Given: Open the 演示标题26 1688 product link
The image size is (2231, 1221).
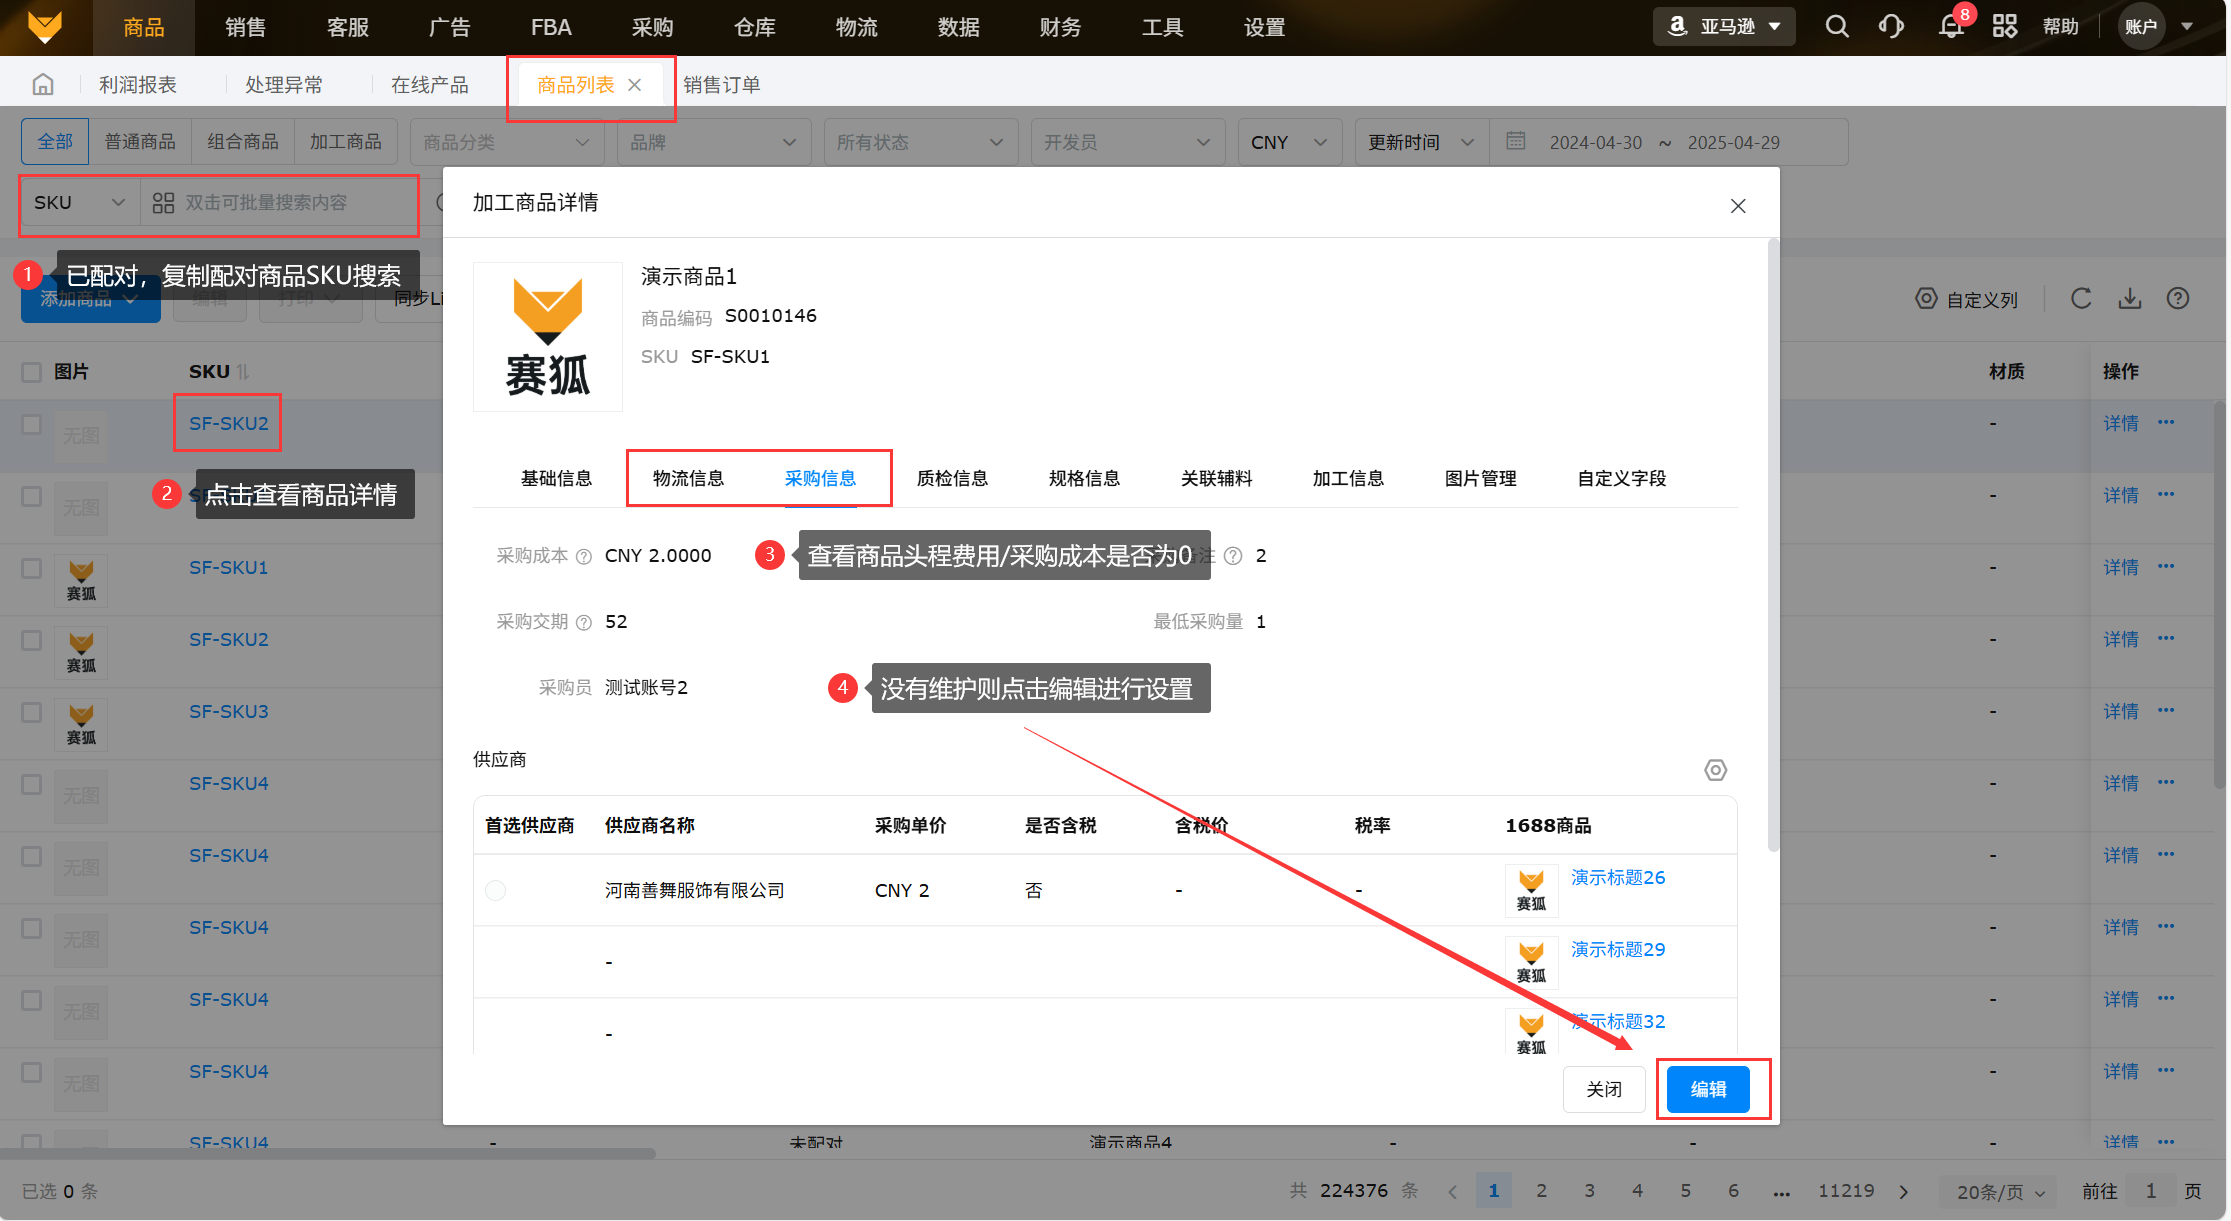Looking at the screenshot, I should pyautogui.click(x=1617, y=877).
